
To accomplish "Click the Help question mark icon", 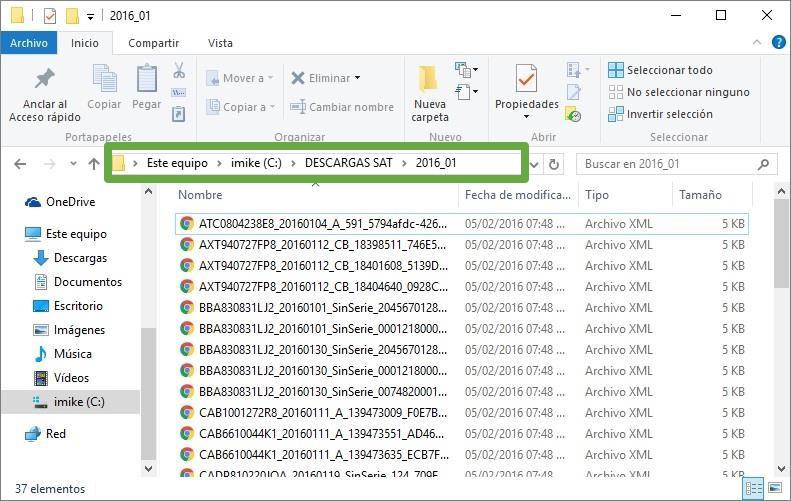I will pos(778,42).
